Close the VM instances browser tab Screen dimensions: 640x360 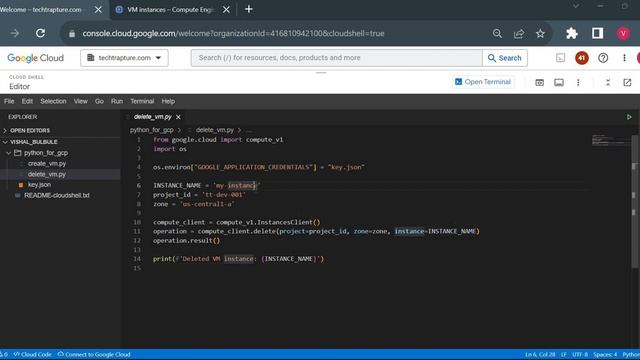click(226, 9)
